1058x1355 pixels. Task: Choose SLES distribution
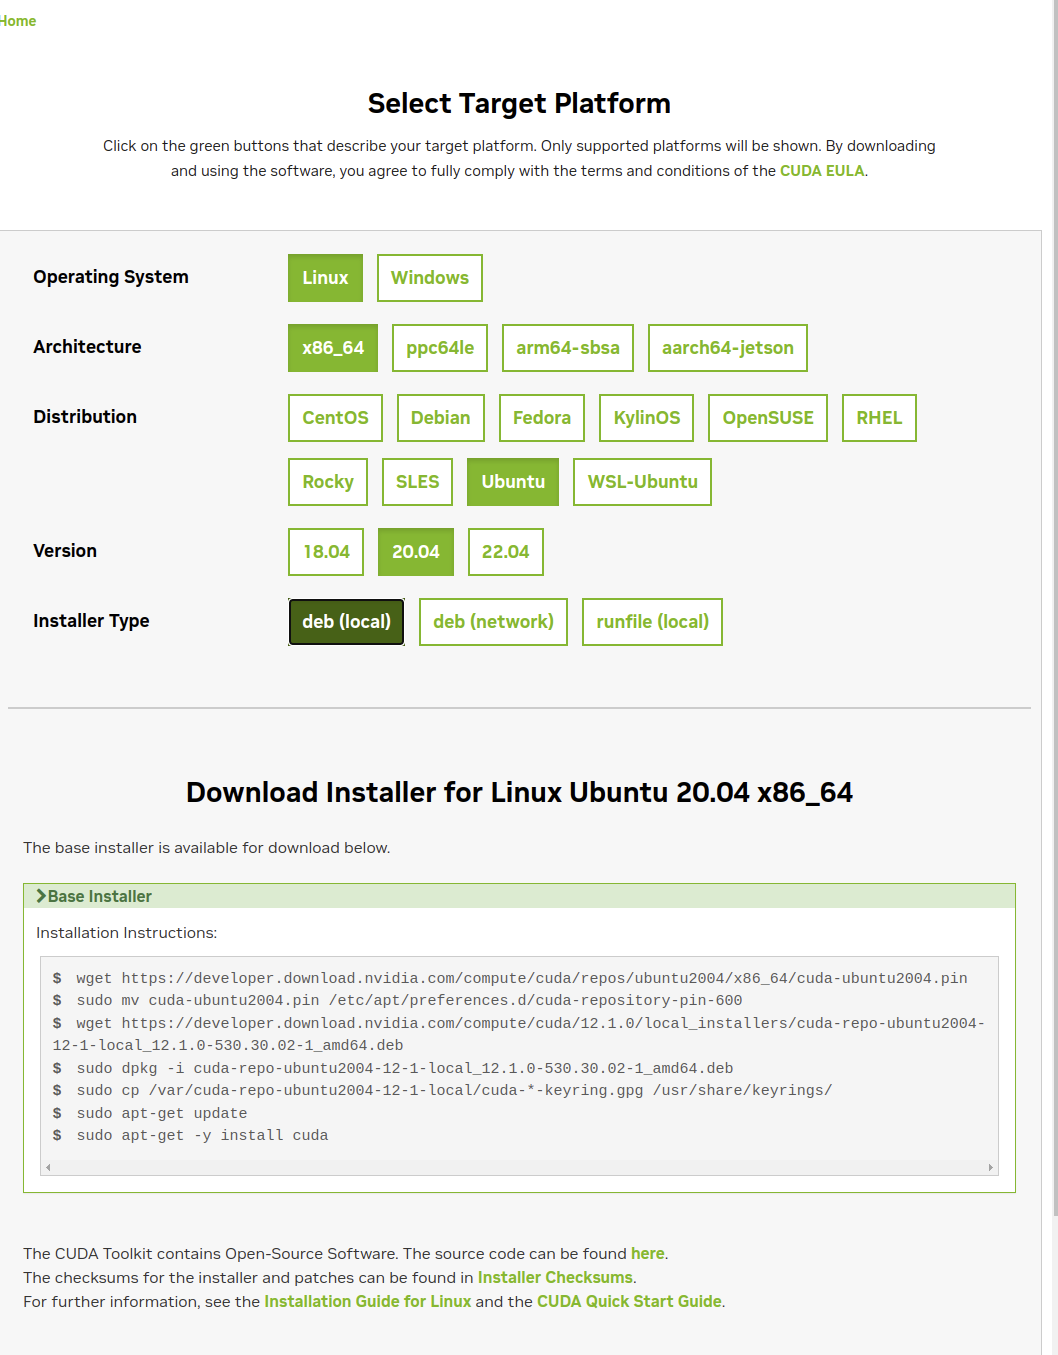pos(417,482)
